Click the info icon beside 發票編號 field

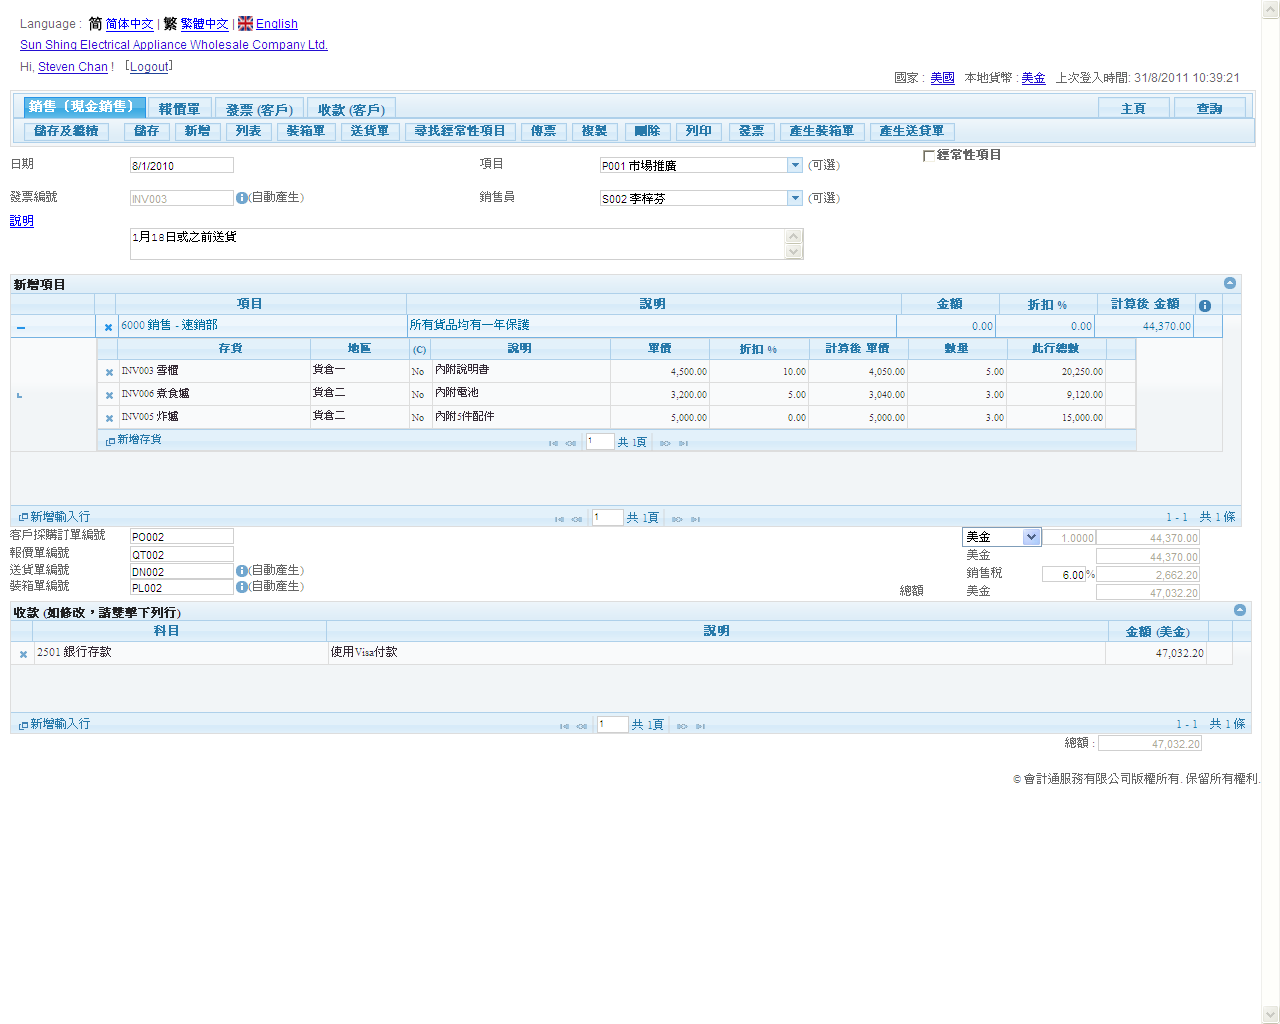coord(241,198)
